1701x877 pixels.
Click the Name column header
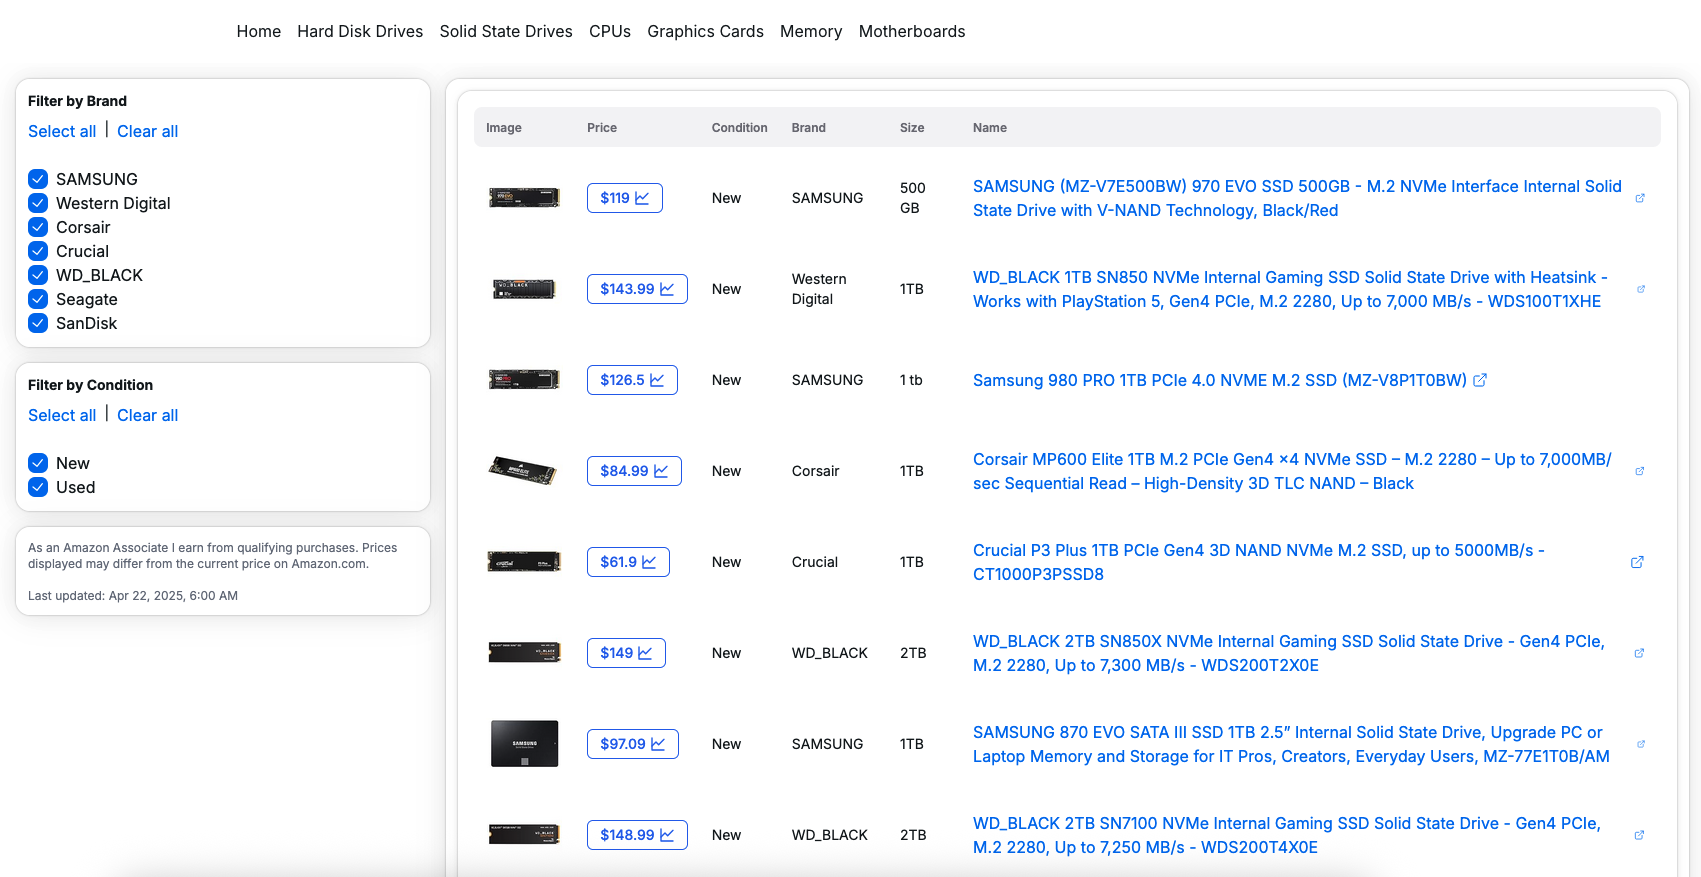(x=990, y=128)
